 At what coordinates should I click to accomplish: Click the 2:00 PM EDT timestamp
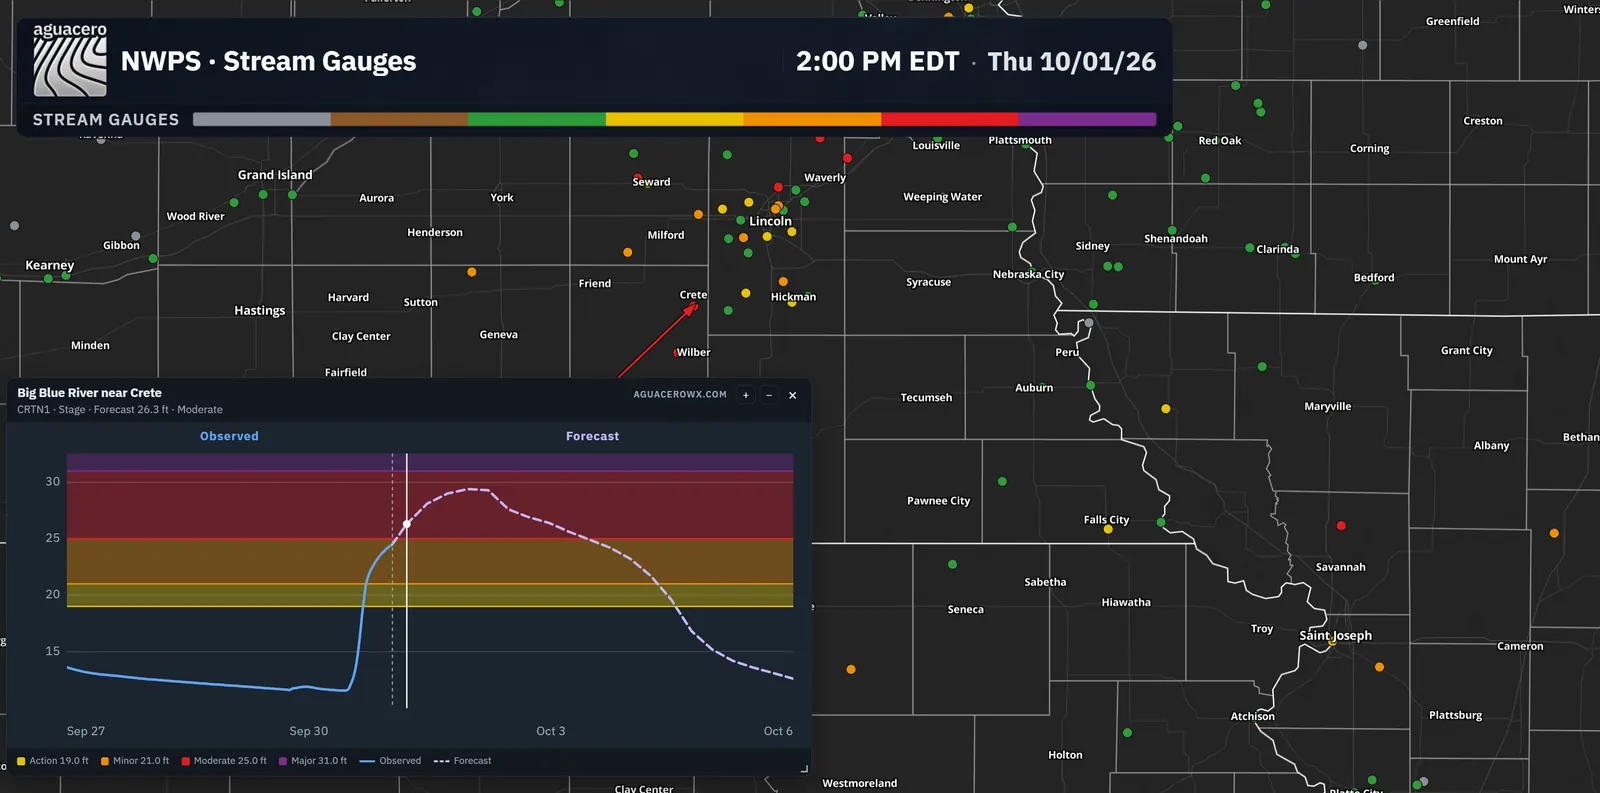click(x=877, y=62)
